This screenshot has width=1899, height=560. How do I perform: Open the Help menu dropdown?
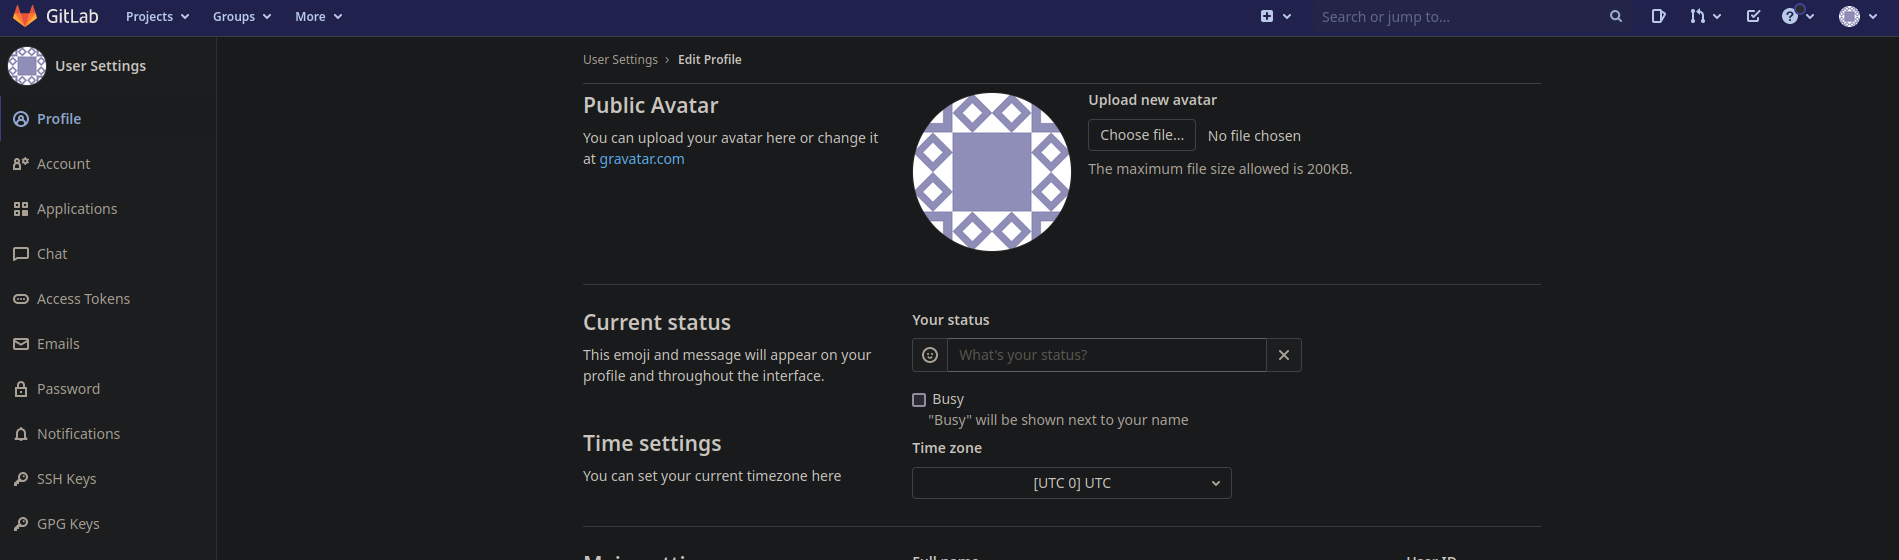1797,17
